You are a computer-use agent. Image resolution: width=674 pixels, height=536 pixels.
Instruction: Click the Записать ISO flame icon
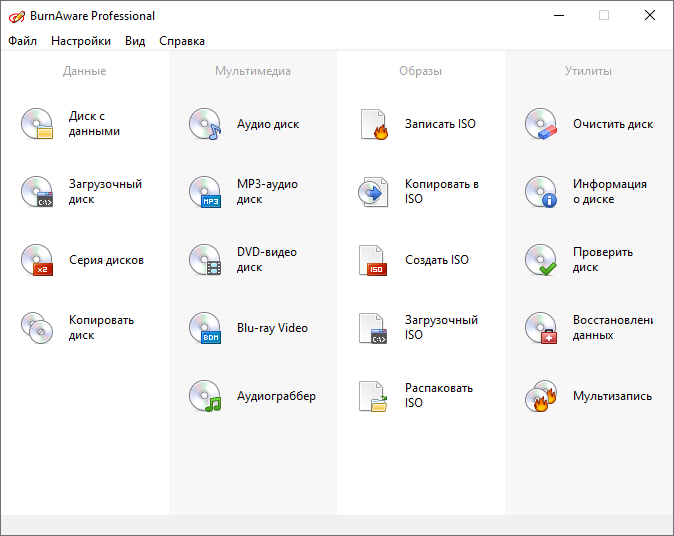pos(373,124)
